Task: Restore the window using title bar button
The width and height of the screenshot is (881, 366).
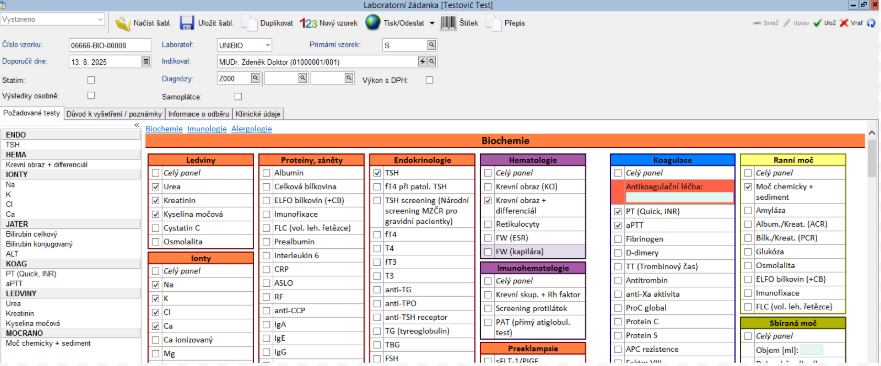Action: (x=864, y=4)
